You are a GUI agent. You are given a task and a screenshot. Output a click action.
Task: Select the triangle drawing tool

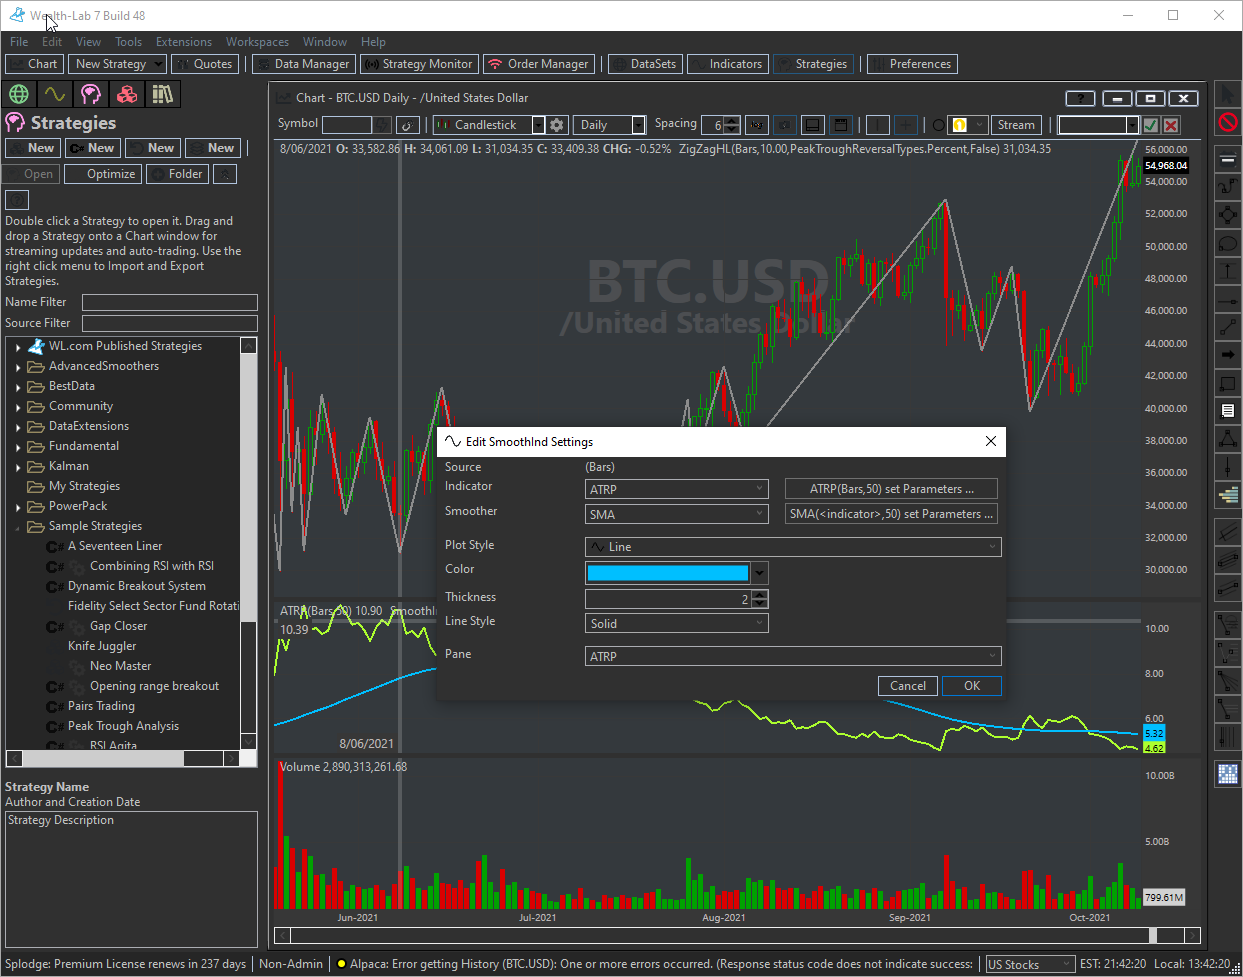[1228, 439]
